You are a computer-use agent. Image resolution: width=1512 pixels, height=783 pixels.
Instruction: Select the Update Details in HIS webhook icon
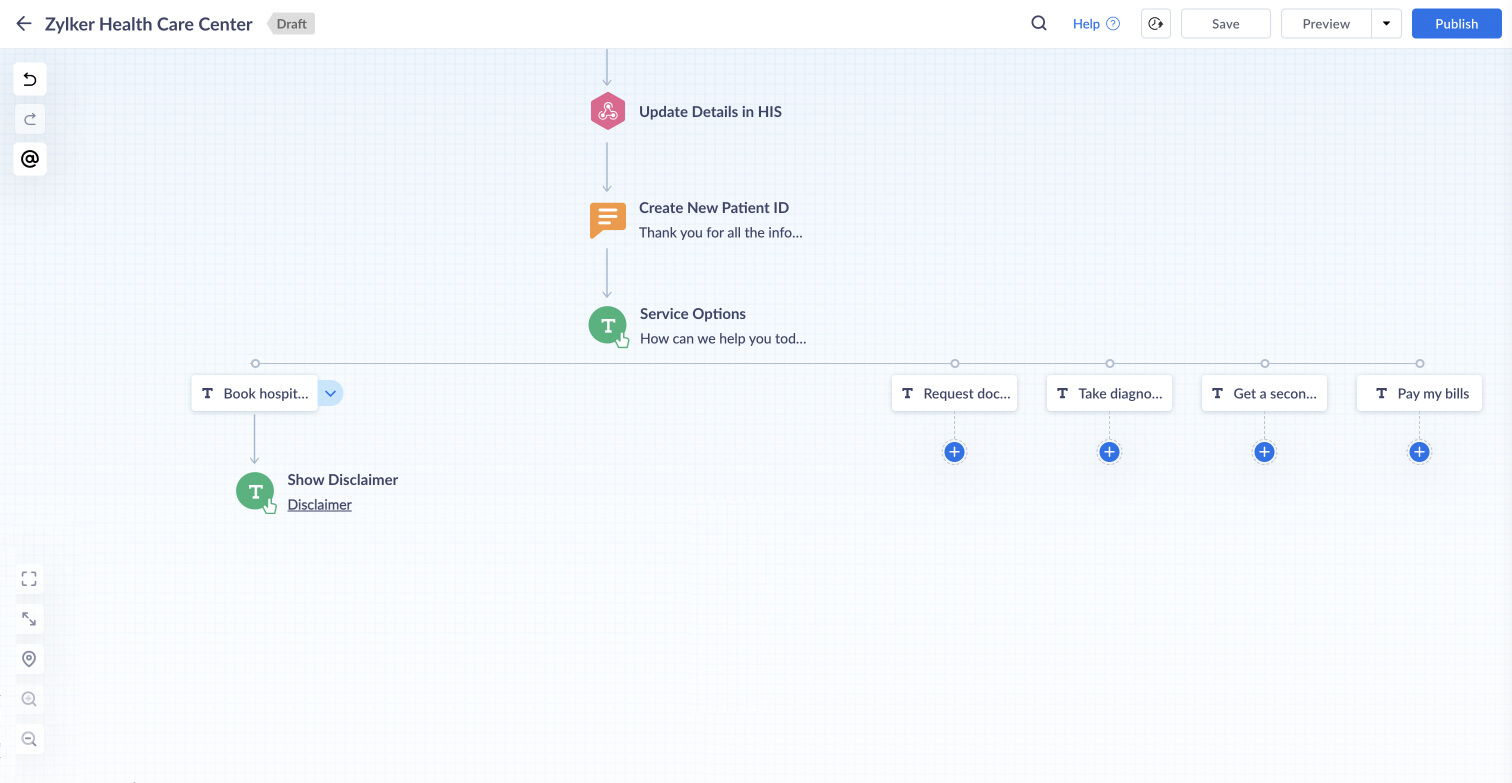coord(607,112)
